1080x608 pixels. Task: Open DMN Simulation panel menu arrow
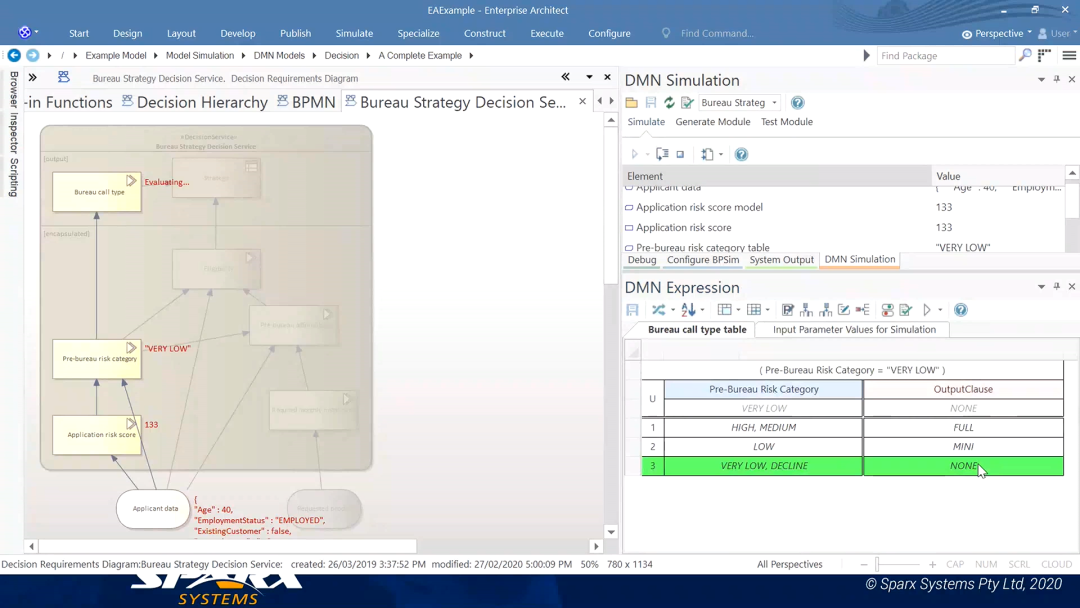pos(1041,79)
